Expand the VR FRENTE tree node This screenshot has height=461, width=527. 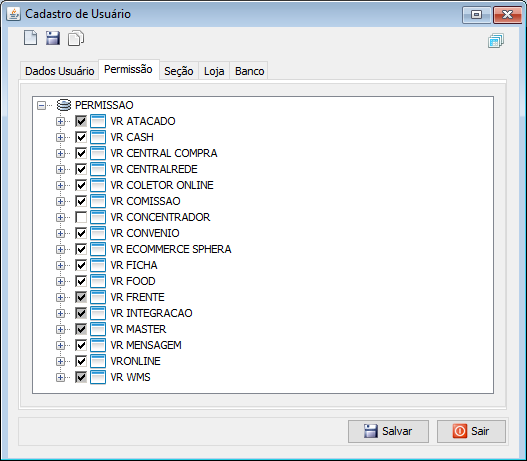click(60, 297)
